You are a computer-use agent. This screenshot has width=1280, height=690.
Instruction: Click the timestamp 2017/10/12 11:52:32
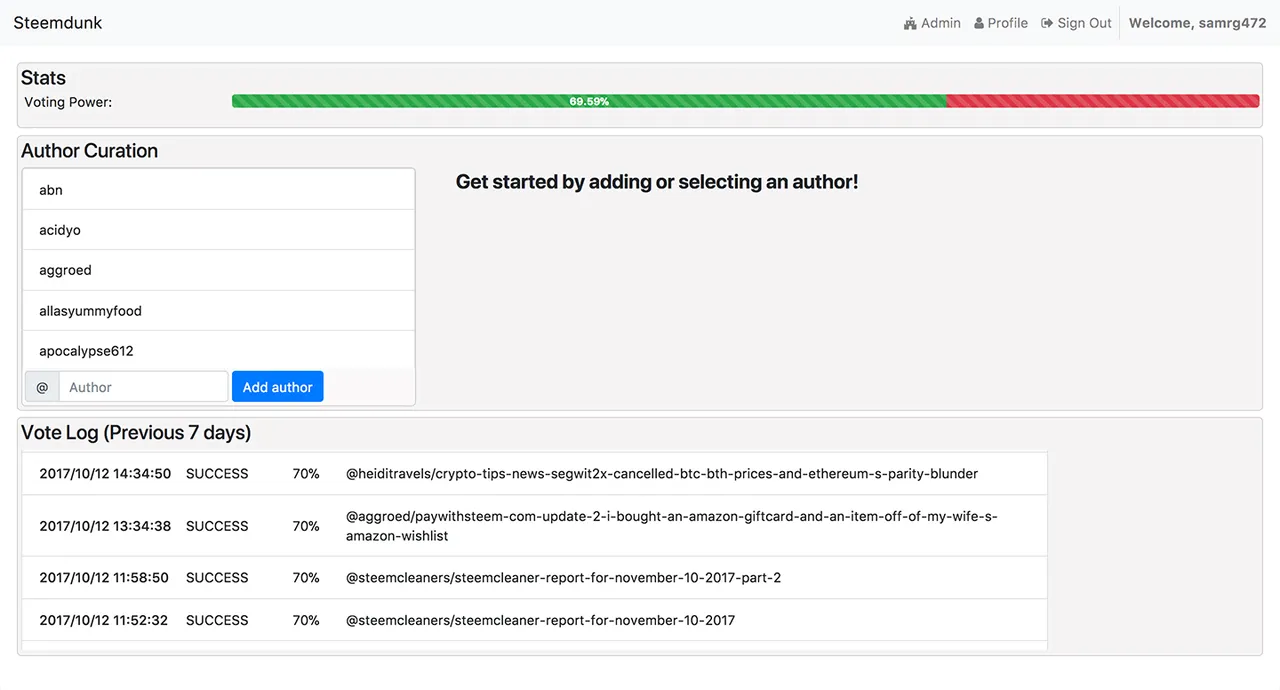click(104, 620)
